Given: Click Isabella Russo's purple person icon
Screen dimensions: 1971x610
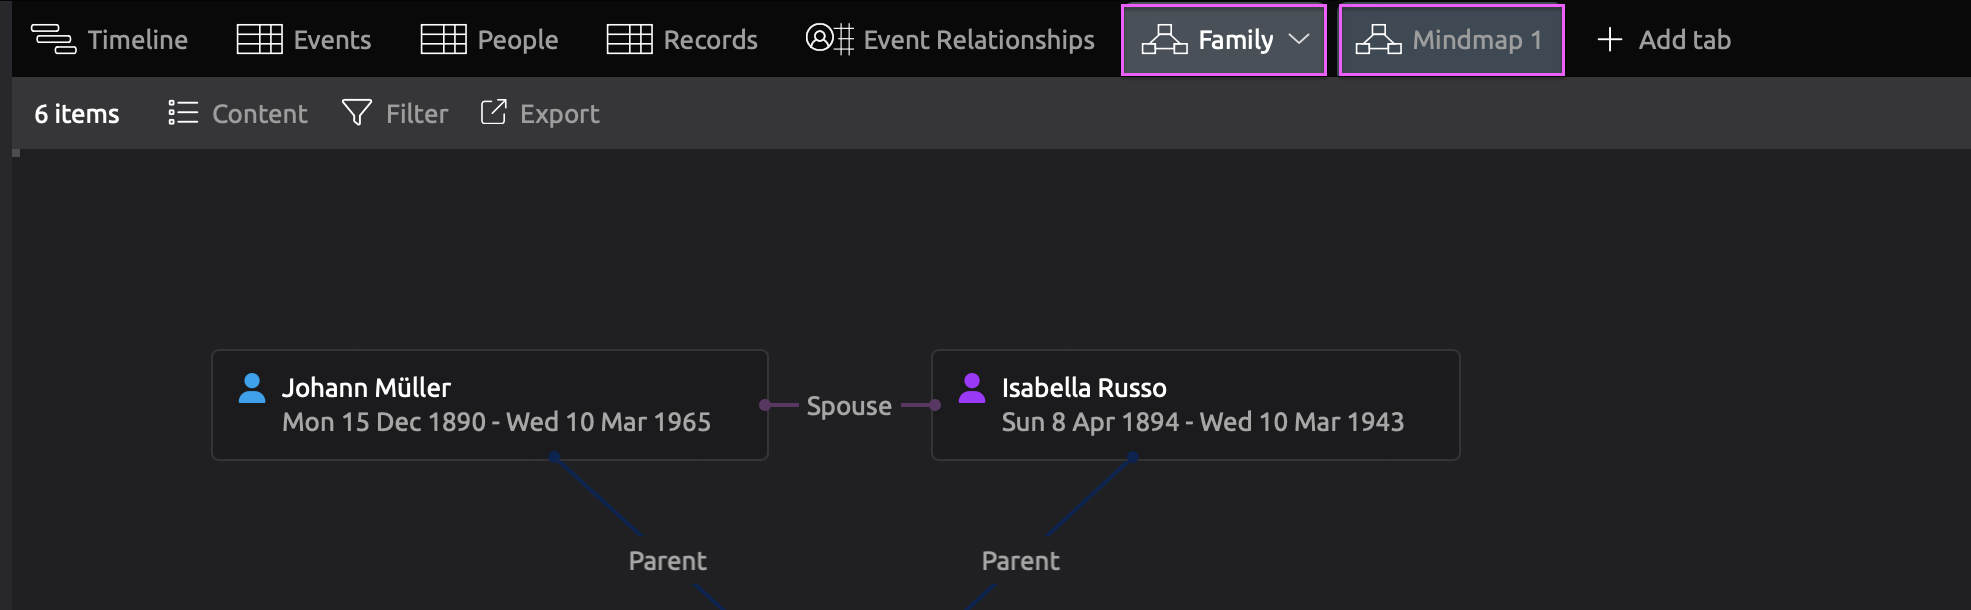Looking at the screenshot, I should (972, 388).
